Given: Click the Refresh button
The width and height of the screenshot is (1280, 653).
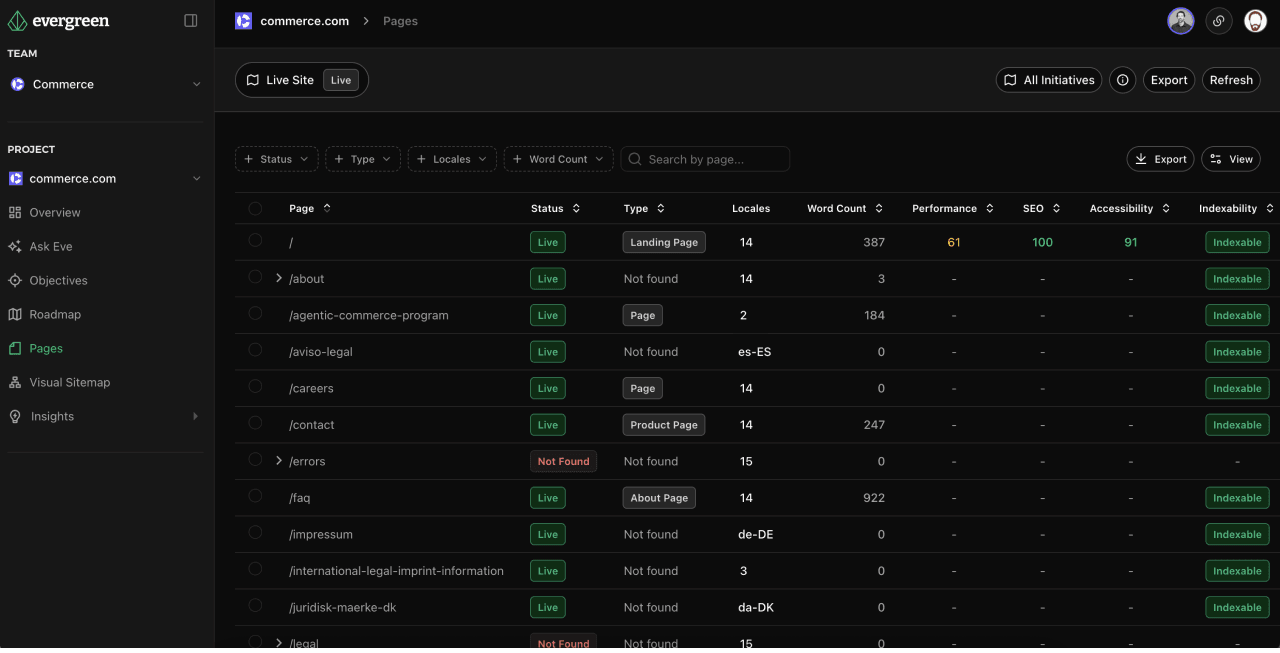Looking at the screenshot, I should (1231, 80).
